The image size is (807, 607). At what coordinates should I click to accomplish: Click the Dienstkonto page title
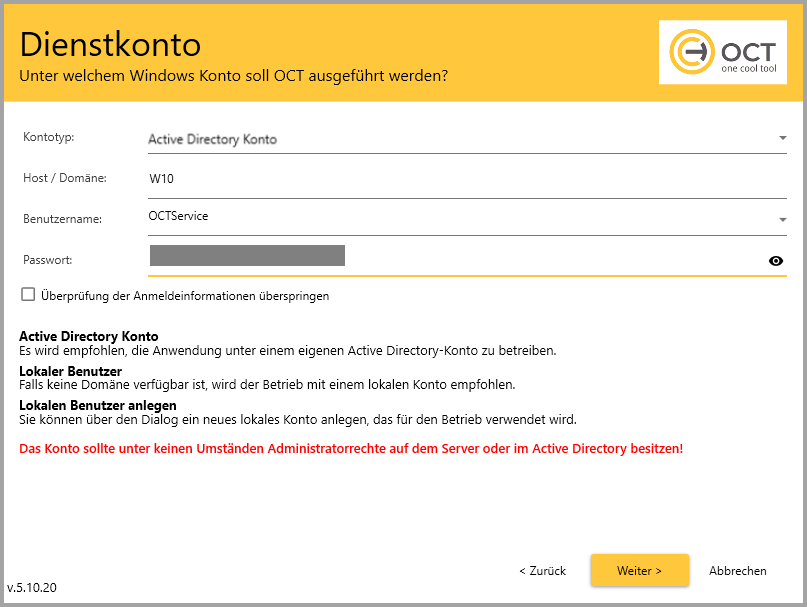[x=110, y=45]
